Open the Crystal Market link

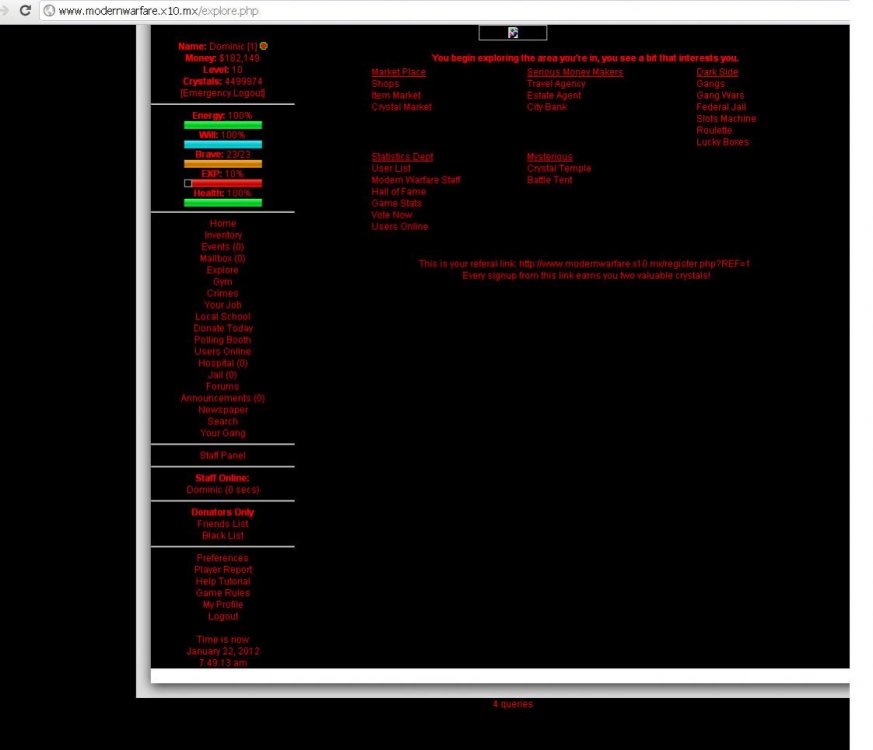coord(401,107)
